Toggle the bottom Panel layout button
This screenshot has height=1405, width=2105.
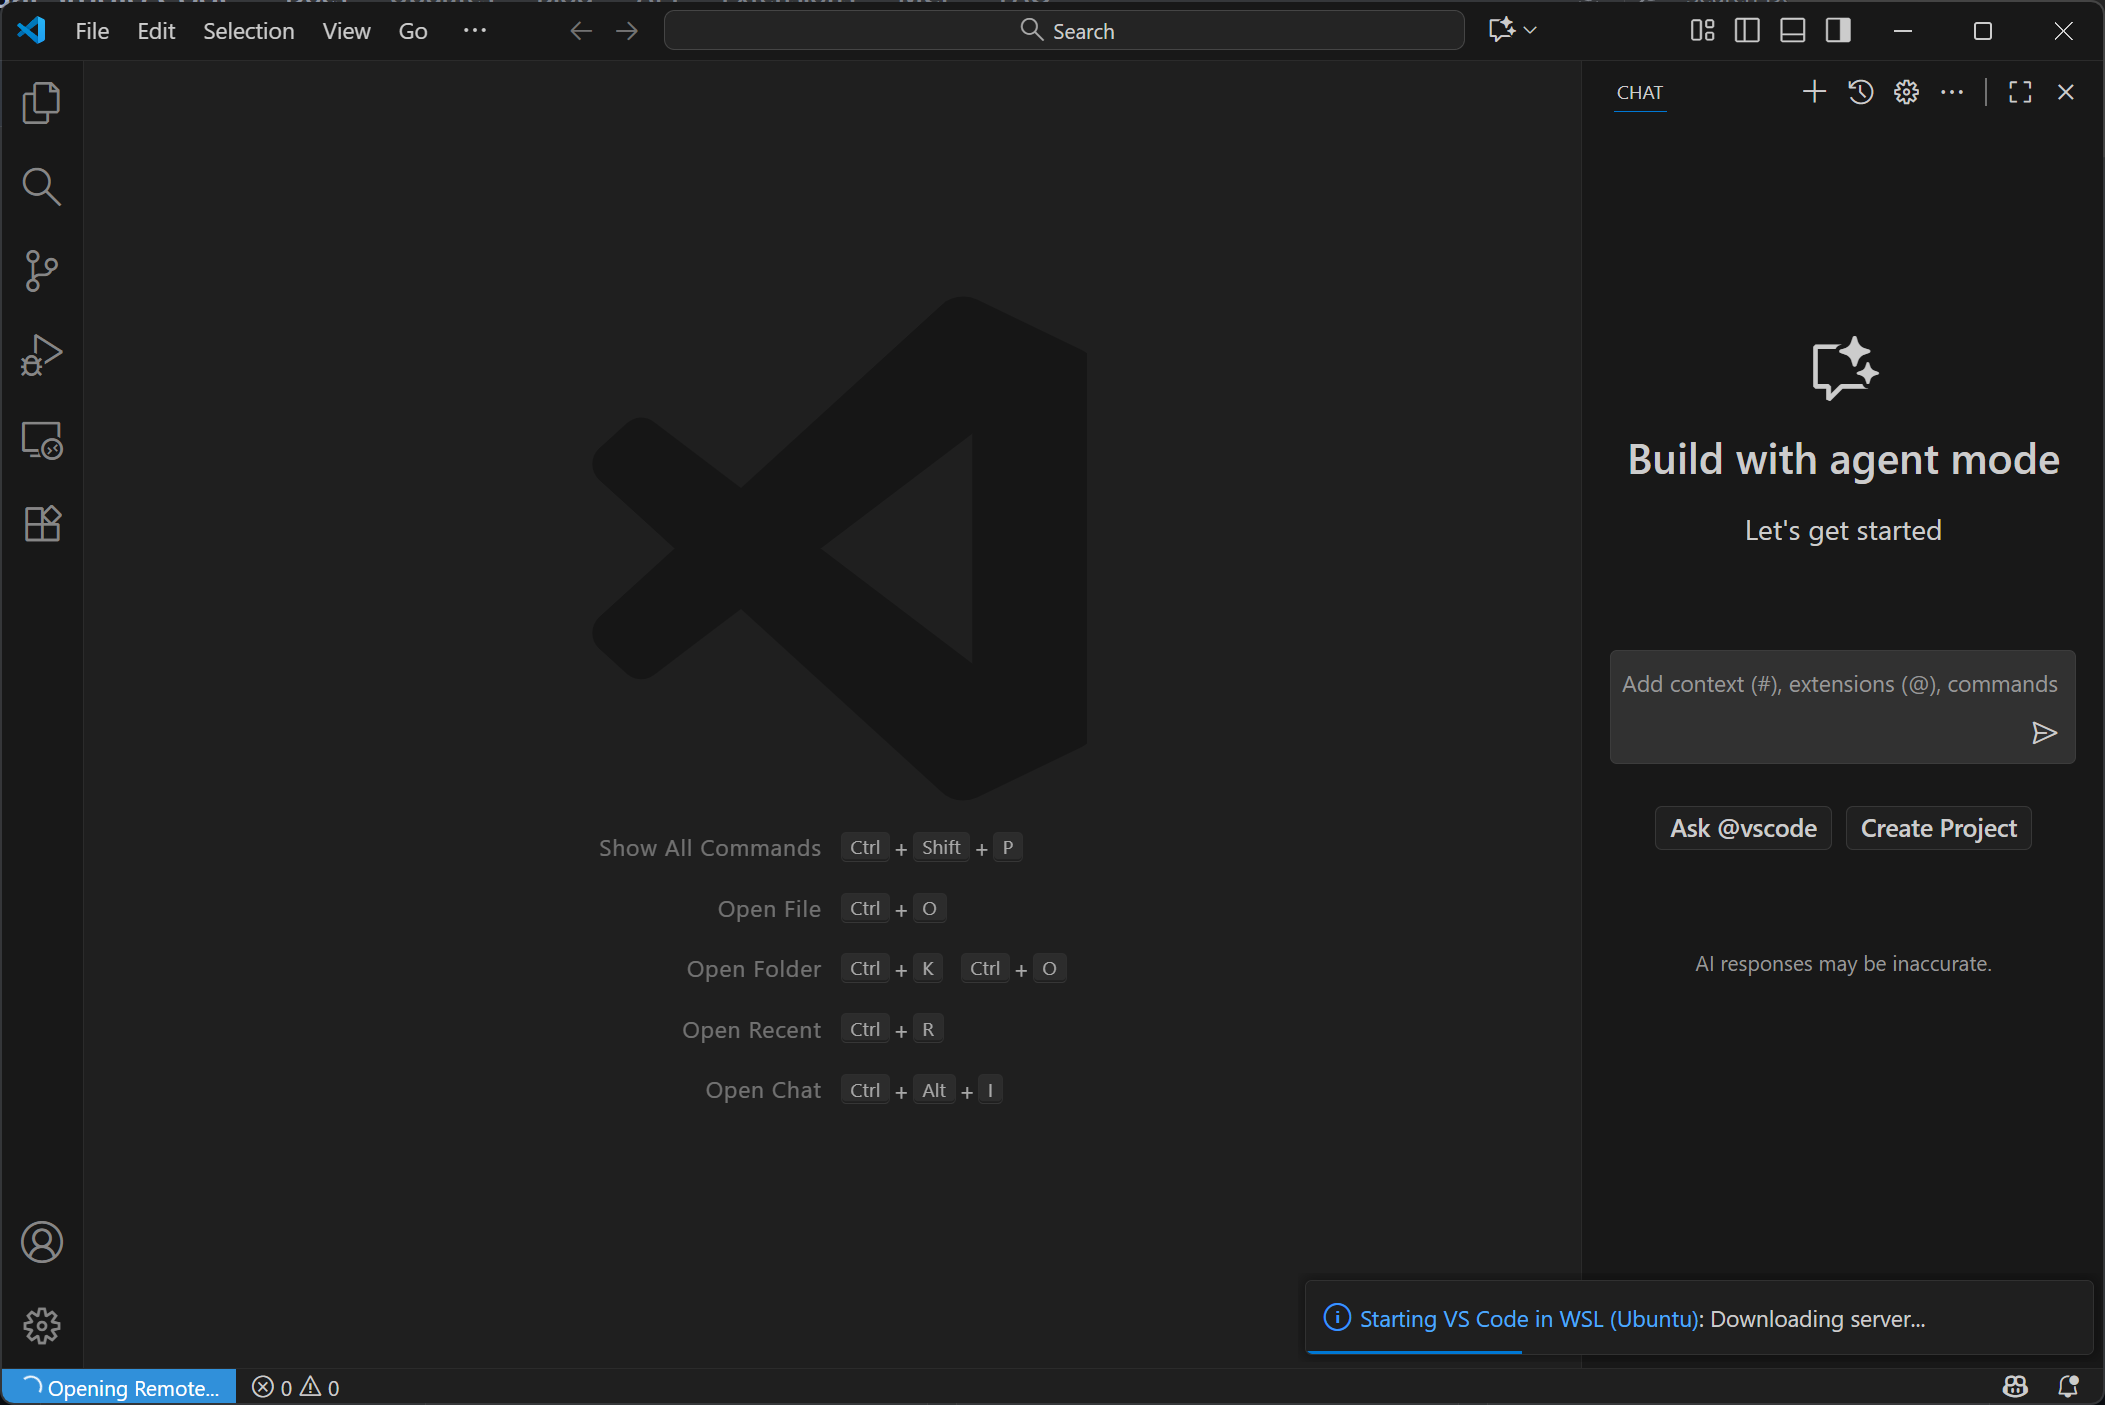tap(1792, 31)
